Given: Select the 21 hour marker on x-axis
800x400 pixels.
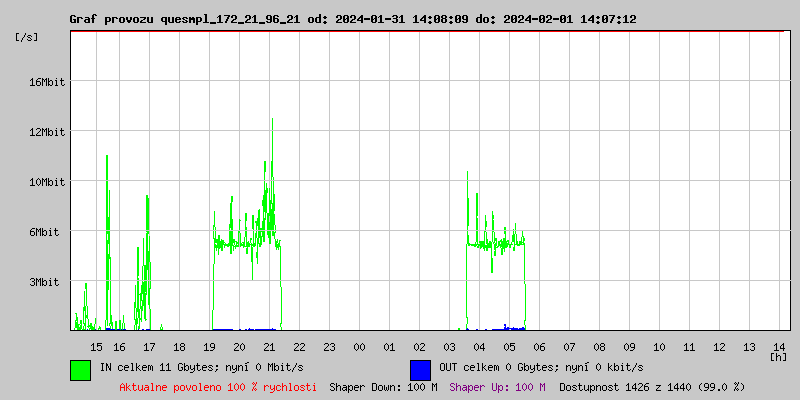Looking at the screenshot, I should [x=269, y=346].
